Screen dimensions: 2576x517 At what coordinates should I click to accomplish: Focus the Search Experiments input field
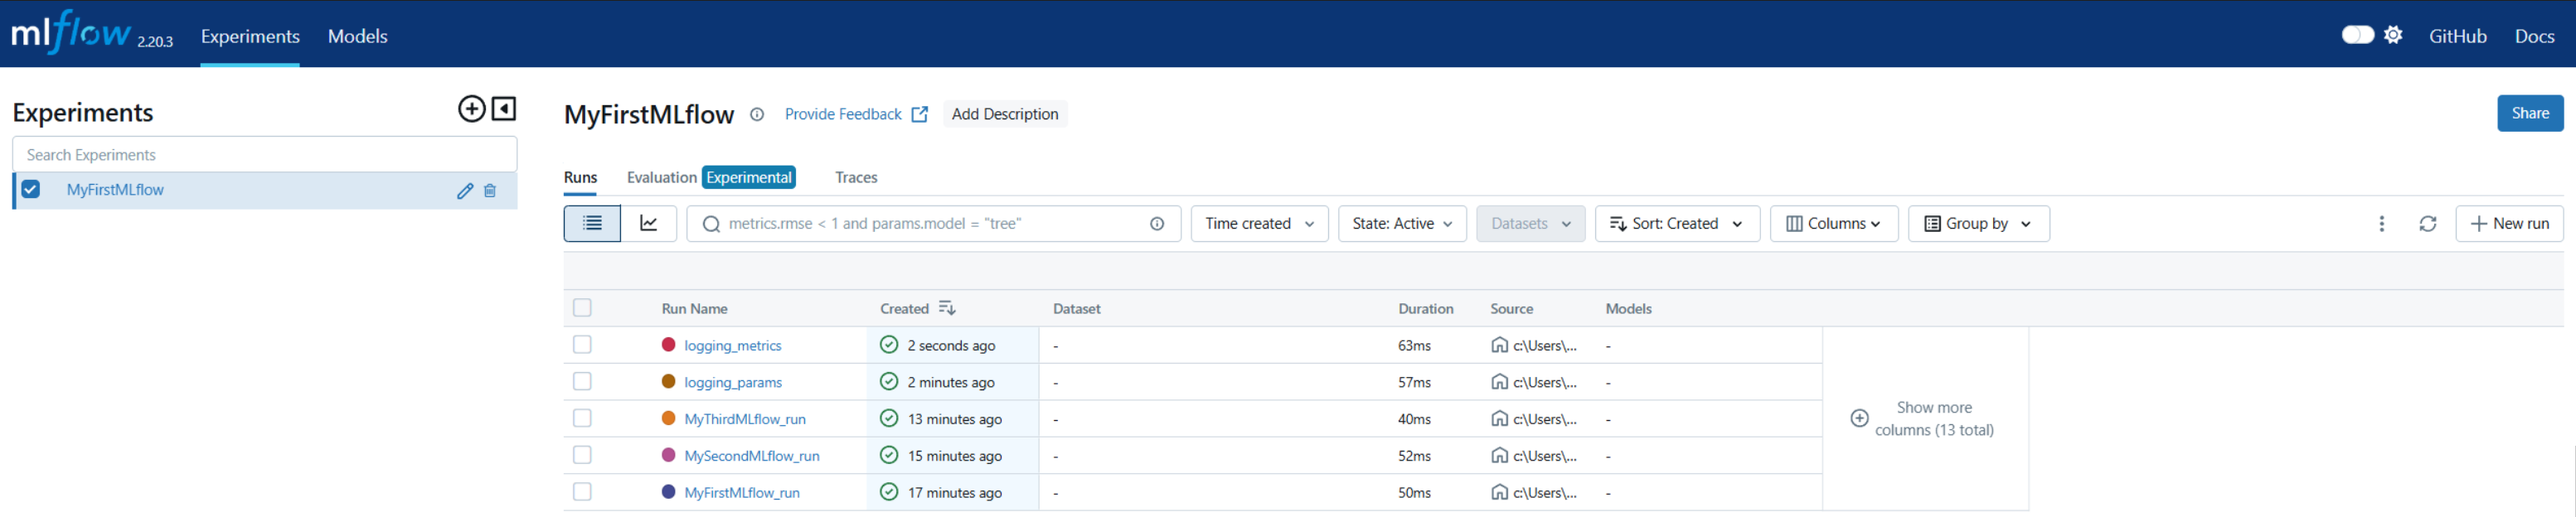click(265, 154)
